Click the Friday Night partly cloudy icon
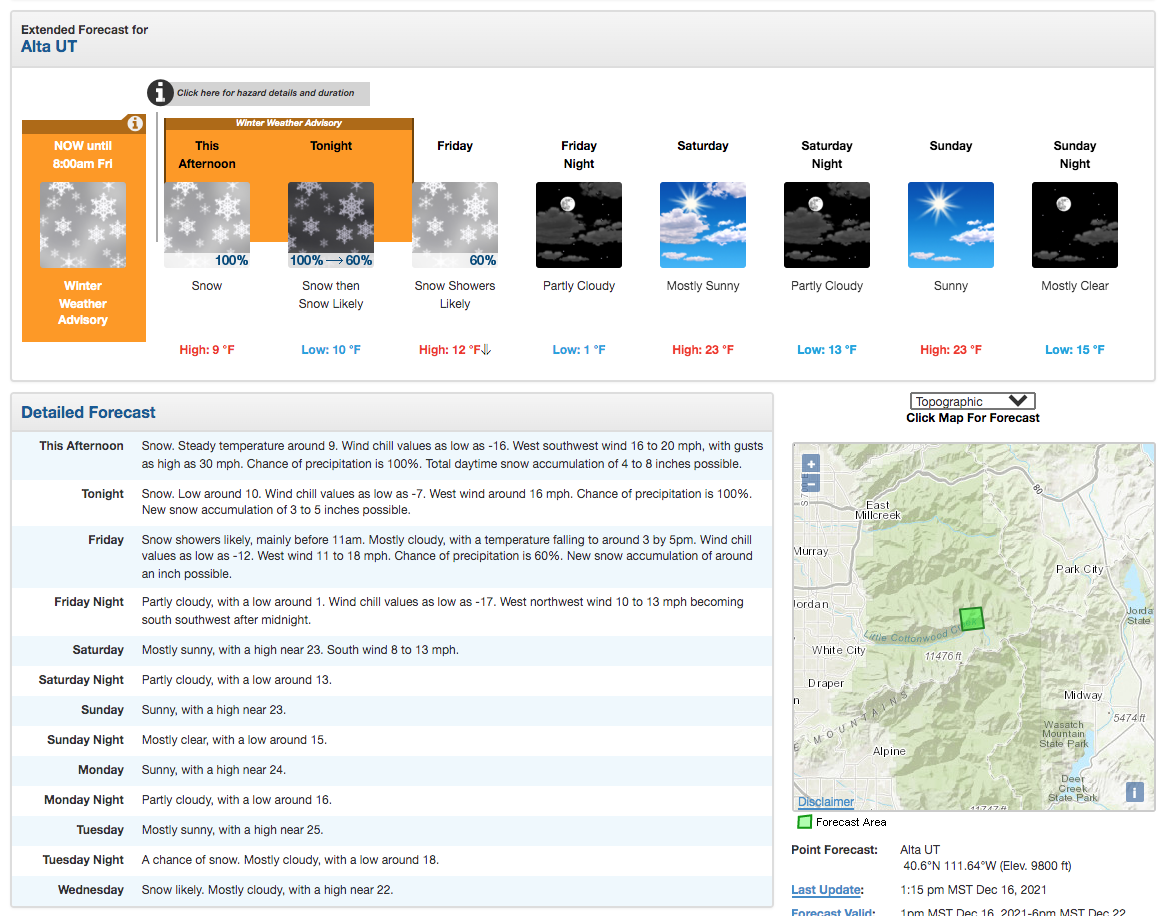 579,225
